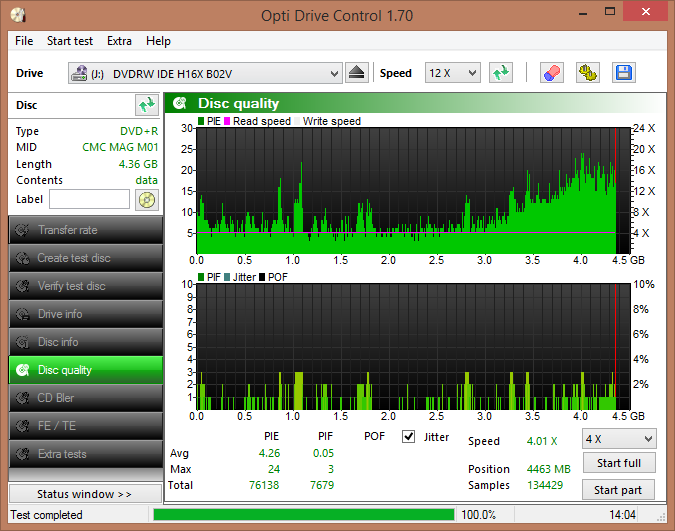Toggle the Jitter checkbox
The image size is (675, 531).
point(409,437)
